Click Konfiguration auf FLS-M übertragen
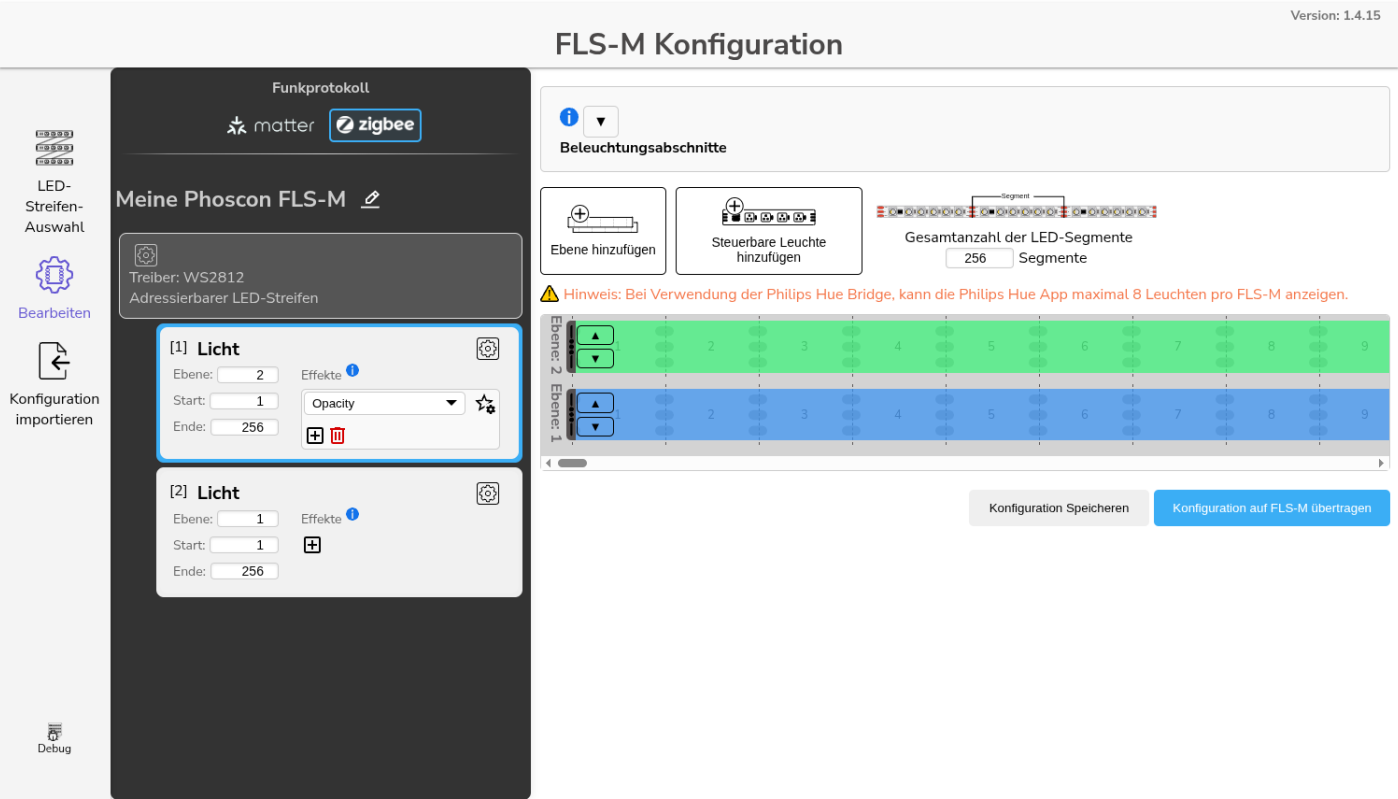 point(1271,508)
